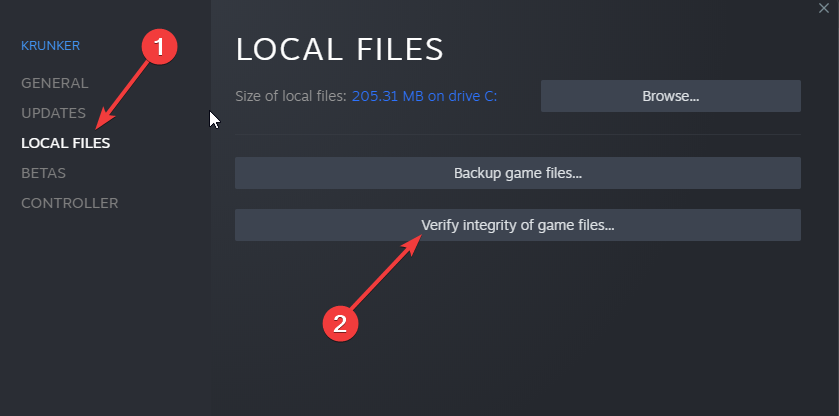Click the 205.31 MB on drive C text
Viewport: 839px width, 416px height.
click(424, 96)
